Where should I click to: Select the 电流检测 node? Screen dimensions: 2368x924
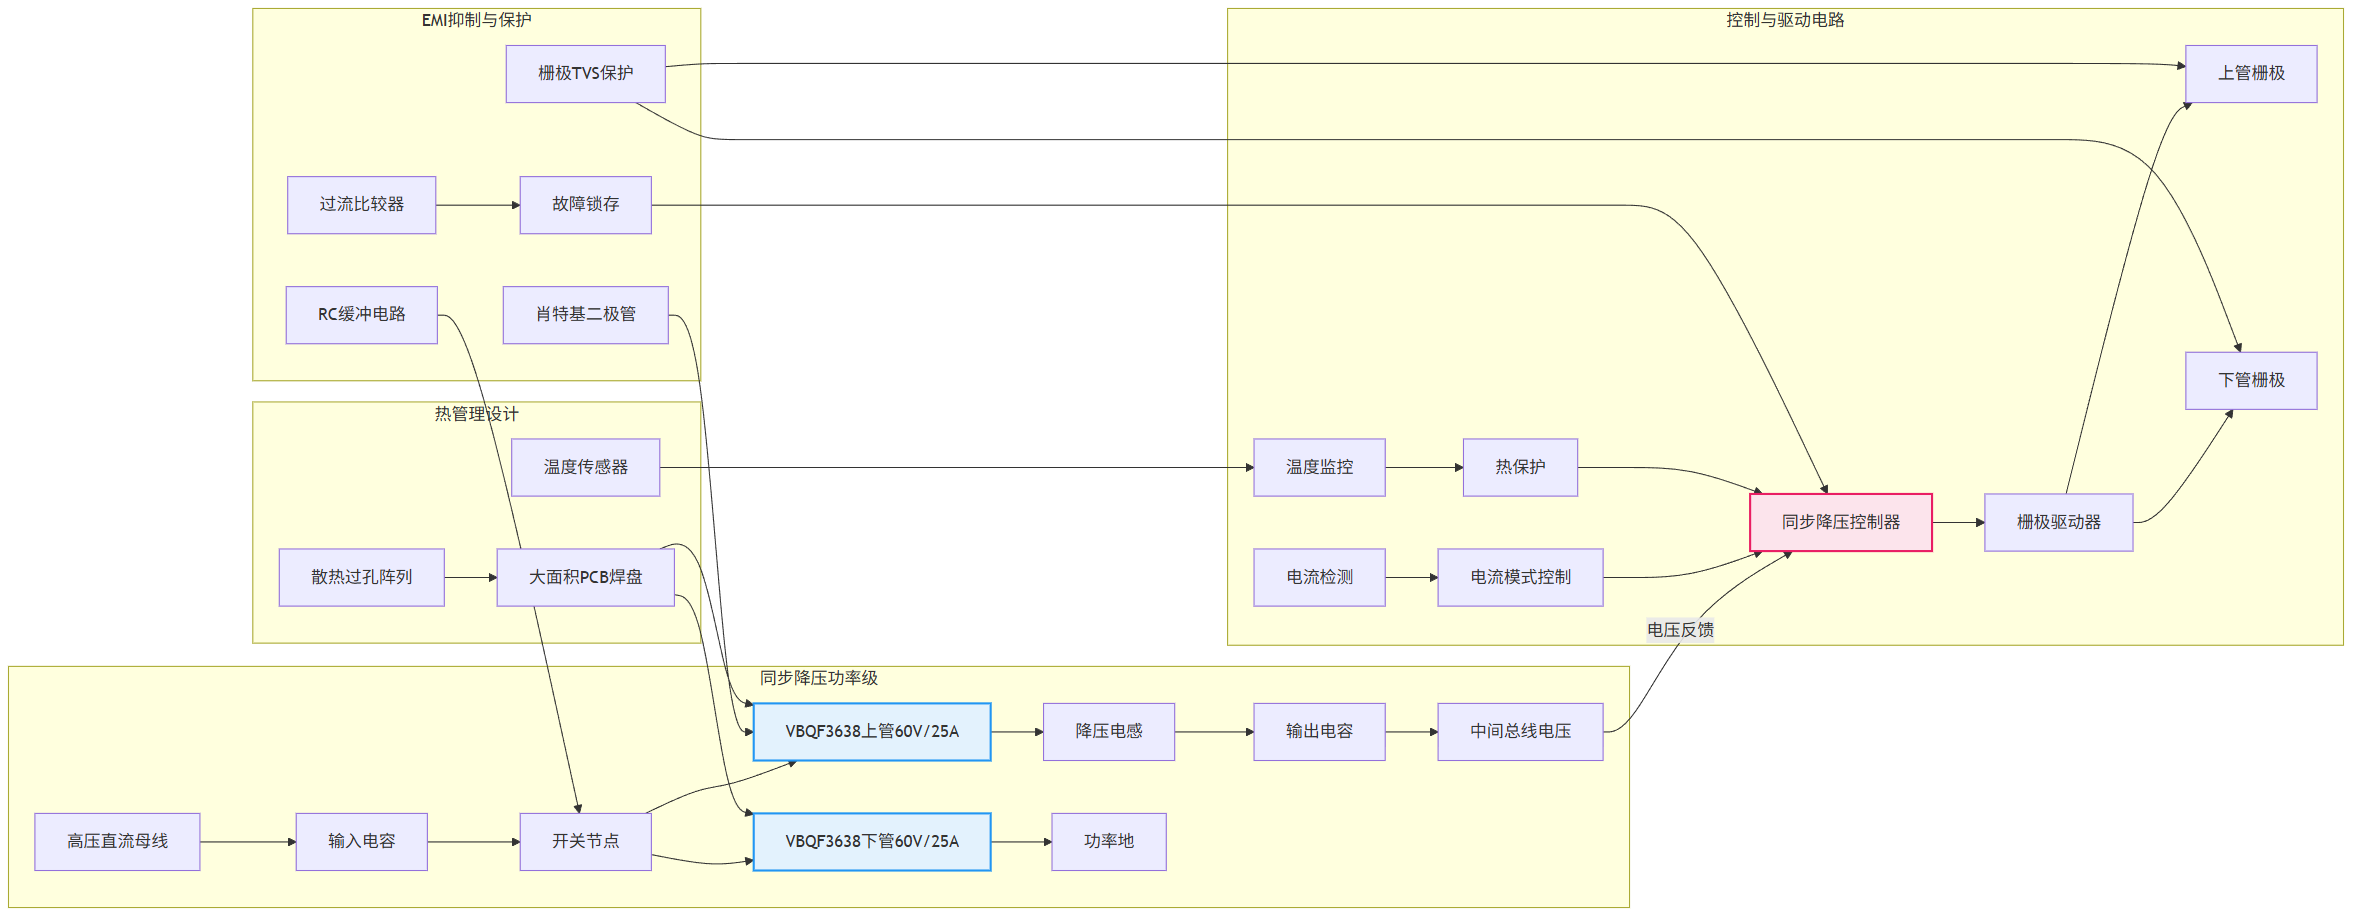click(1320, 578)
